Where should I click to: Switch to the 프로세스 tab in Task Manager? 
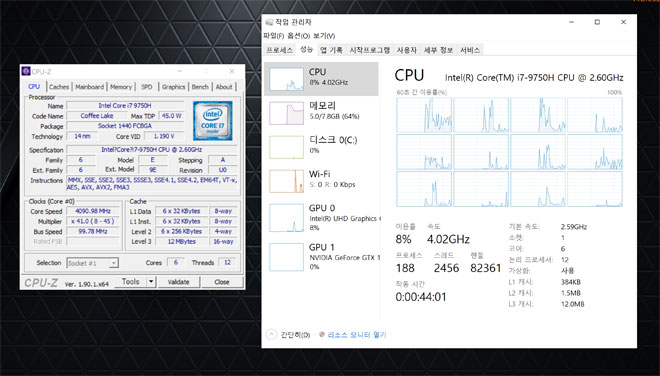click(279, 50)
